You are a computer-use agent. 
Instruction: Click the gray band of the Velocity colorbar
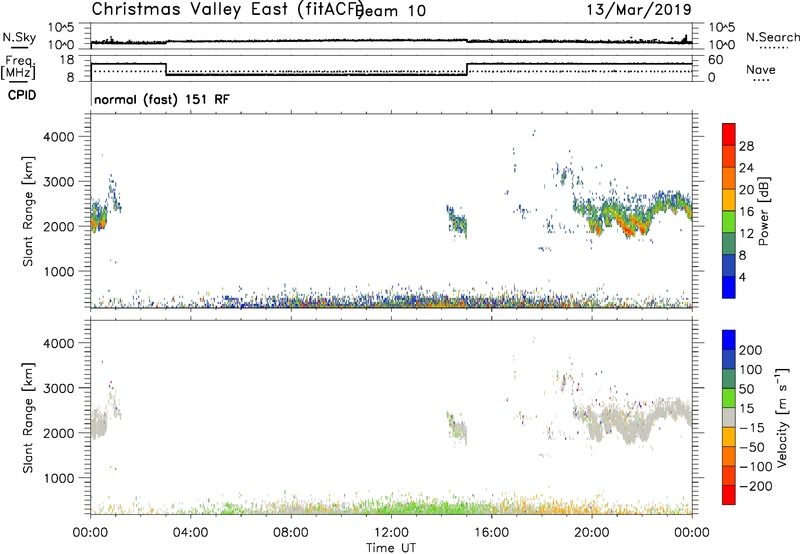click(729, 418)
